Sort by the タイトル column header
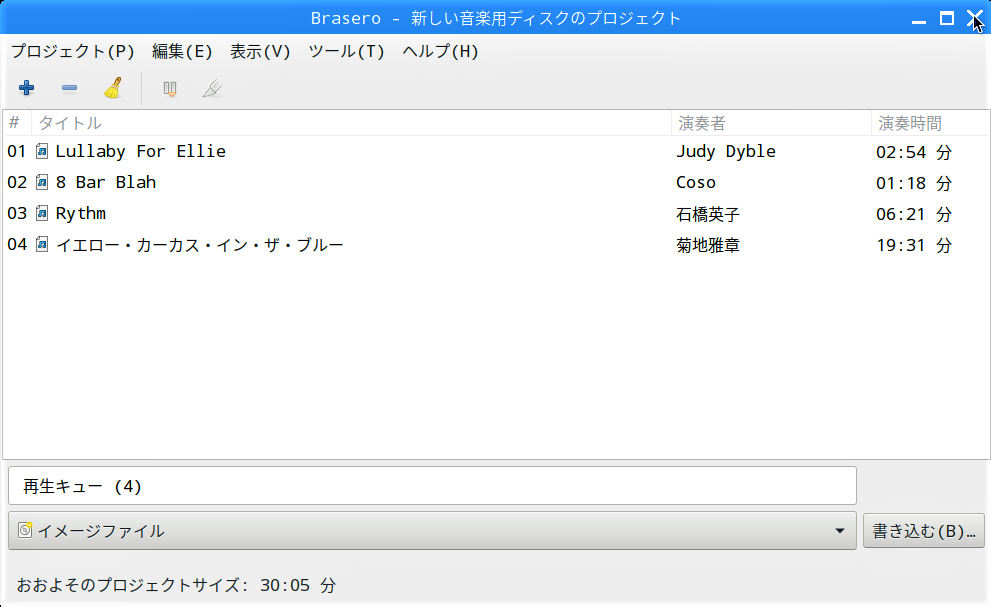991x607 pixels. click(351, 123)
